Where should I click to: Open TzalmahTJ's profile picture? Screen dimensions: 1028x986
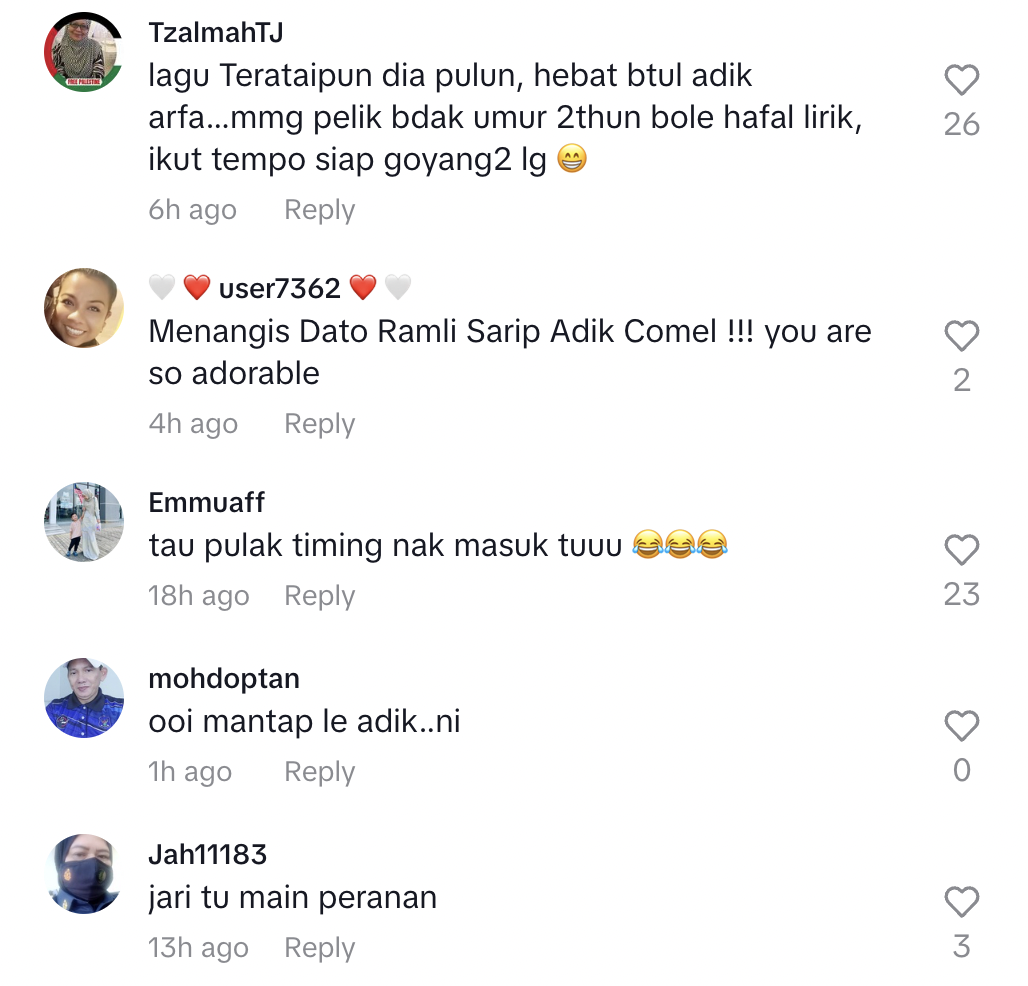[x=84, y=52]
